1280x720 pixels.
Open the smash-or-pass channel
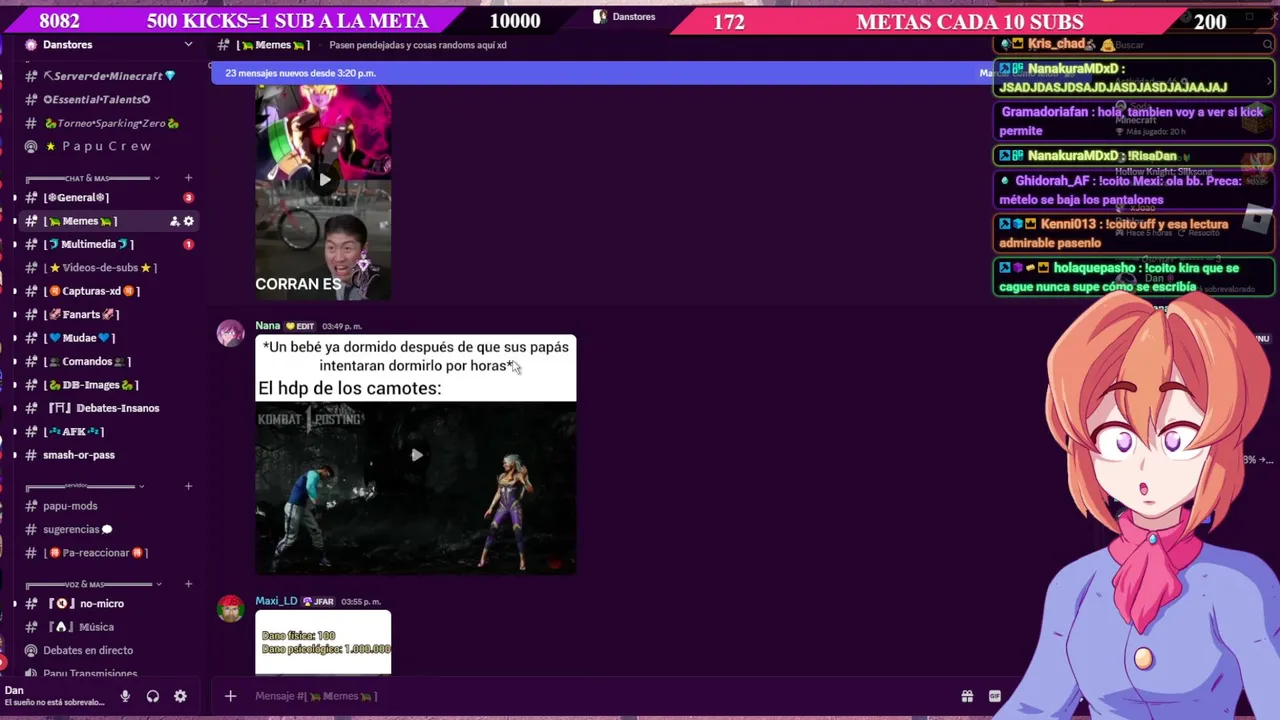(x=78, y=455)
